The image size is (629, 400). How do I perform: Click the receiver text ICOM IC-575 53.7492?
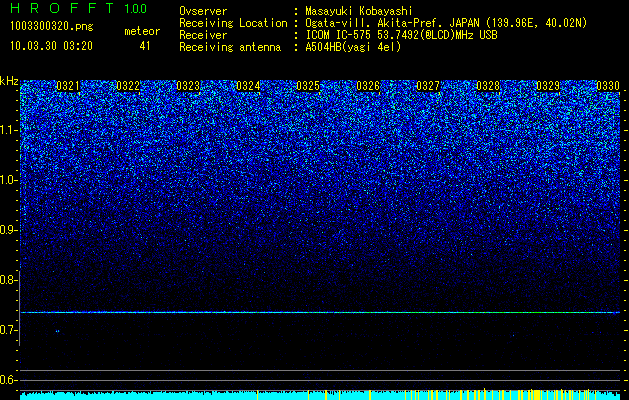pyautogui.click(x=401, y=35)
